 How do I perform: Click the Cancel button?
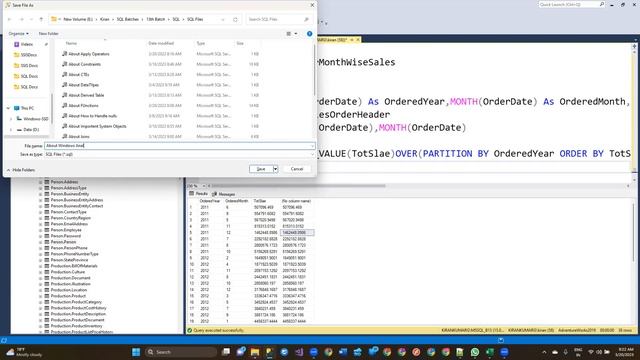tap(297, 169)
